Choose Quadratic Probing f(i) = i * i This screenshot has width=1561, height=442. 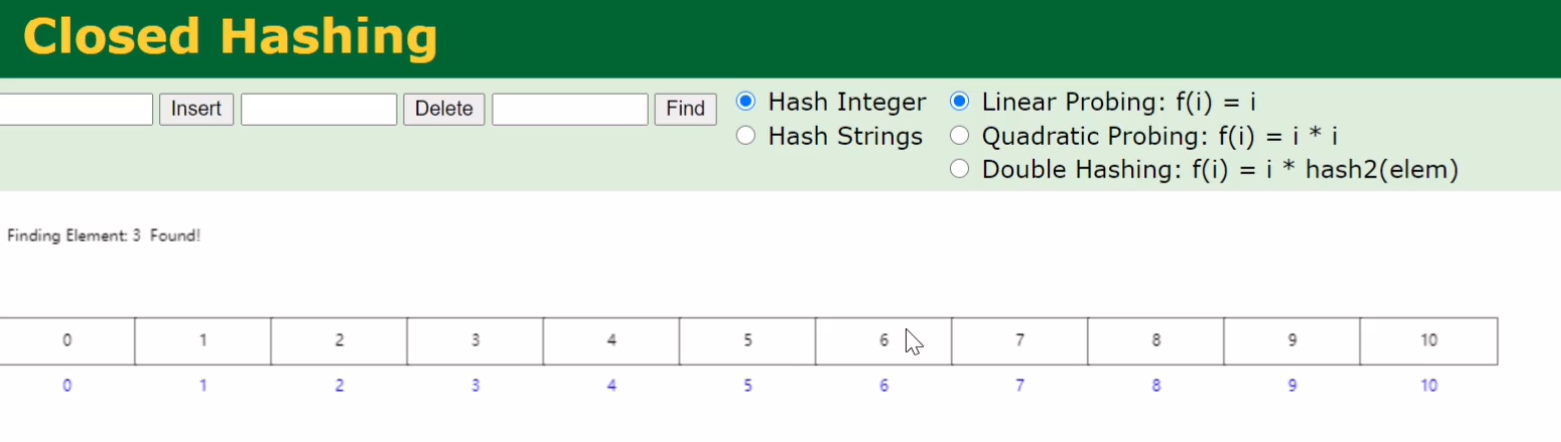(x=959, y=136)
